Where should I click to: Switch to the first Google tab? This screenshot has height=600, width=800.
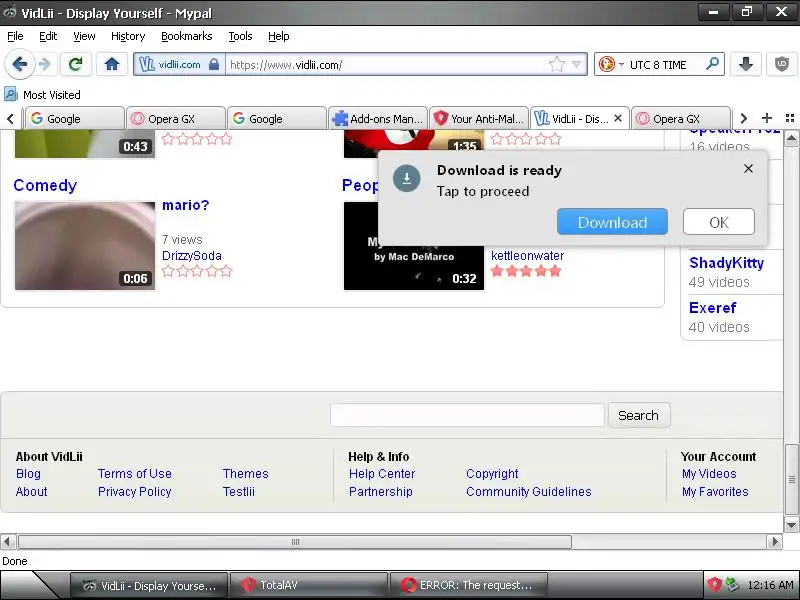pyautogui.click(x=74, y=118)
